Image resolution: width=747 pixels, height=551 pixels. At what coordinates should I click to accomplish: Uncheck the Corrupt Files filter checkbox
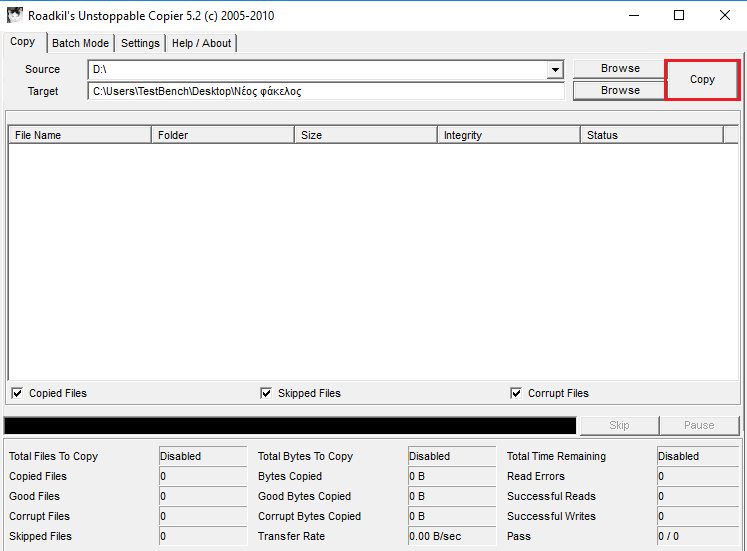click(x=515, y=393)
